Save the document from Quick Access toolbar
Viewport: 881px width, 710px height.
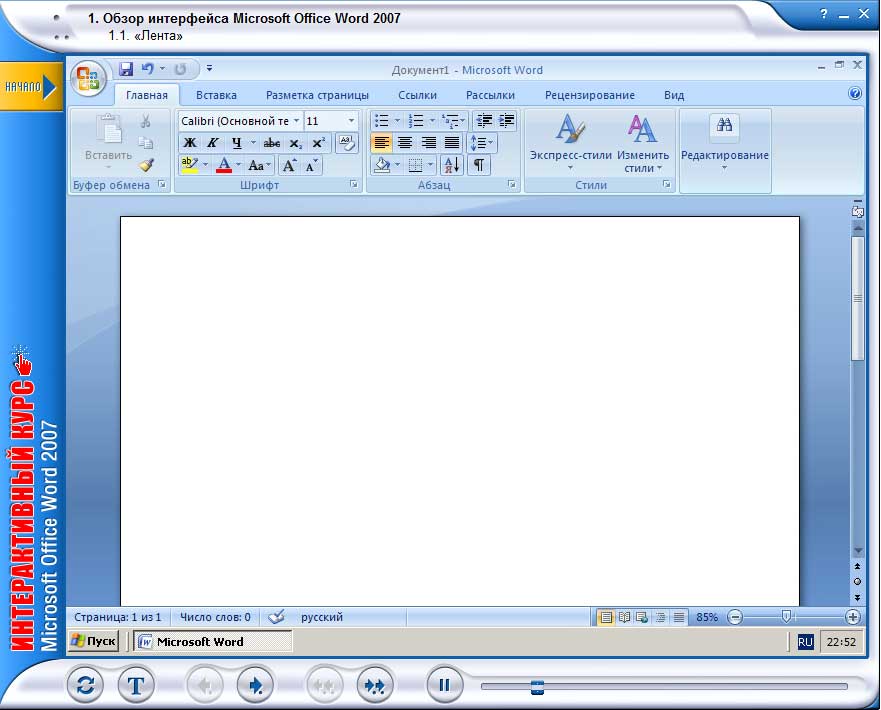[126, 69]
